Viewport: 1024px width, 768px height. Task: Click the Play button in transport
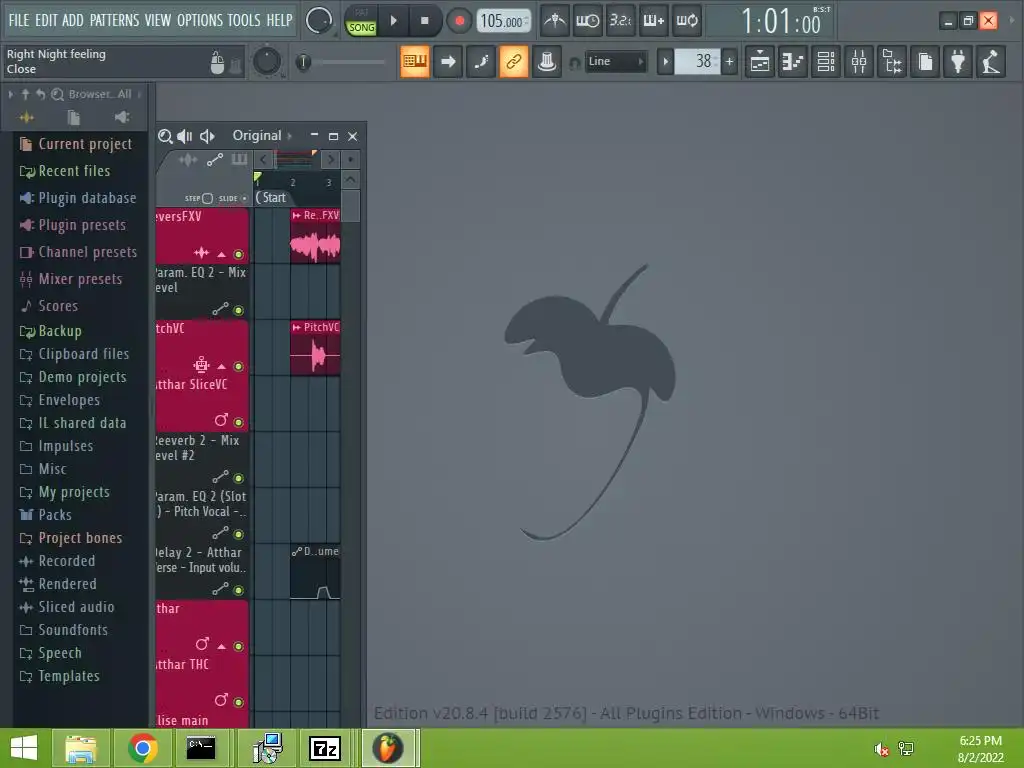click(393, 21)
